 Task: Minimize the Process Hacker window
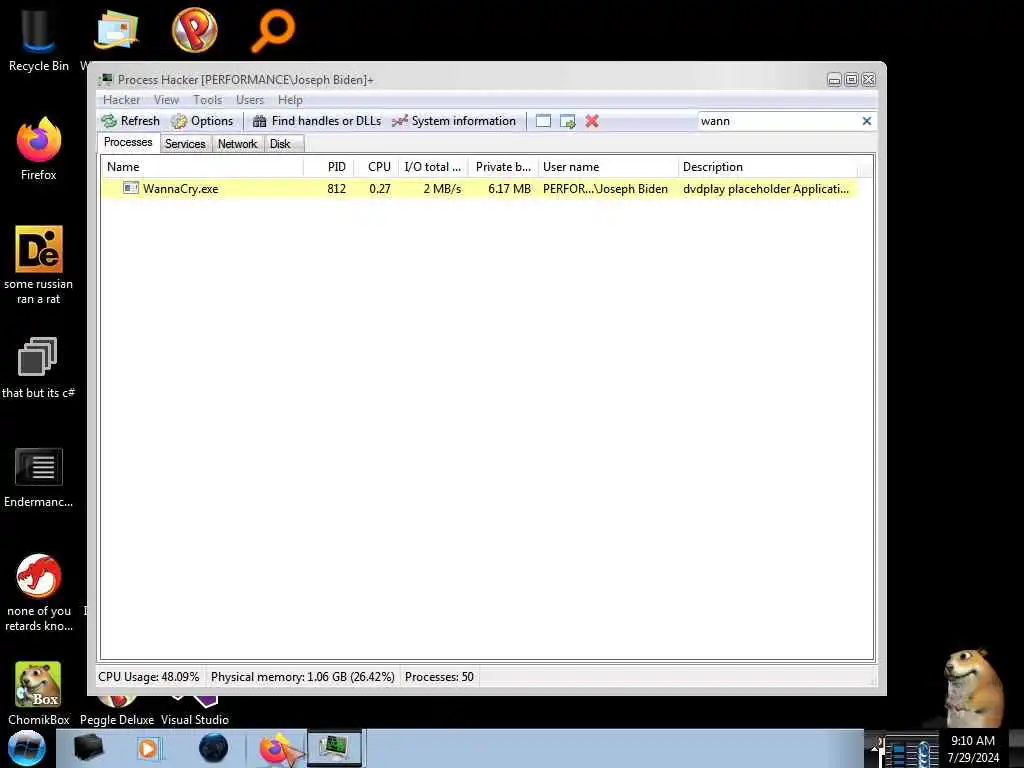coord(834,80)
